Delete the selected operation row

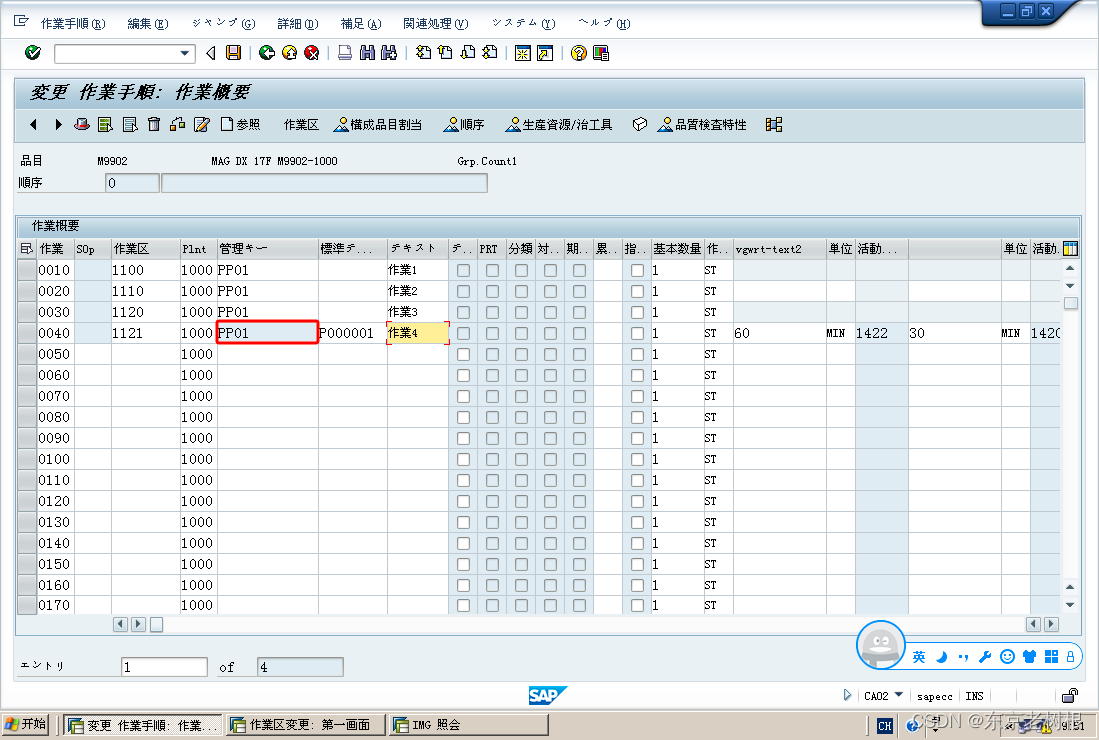click(154, 124)
